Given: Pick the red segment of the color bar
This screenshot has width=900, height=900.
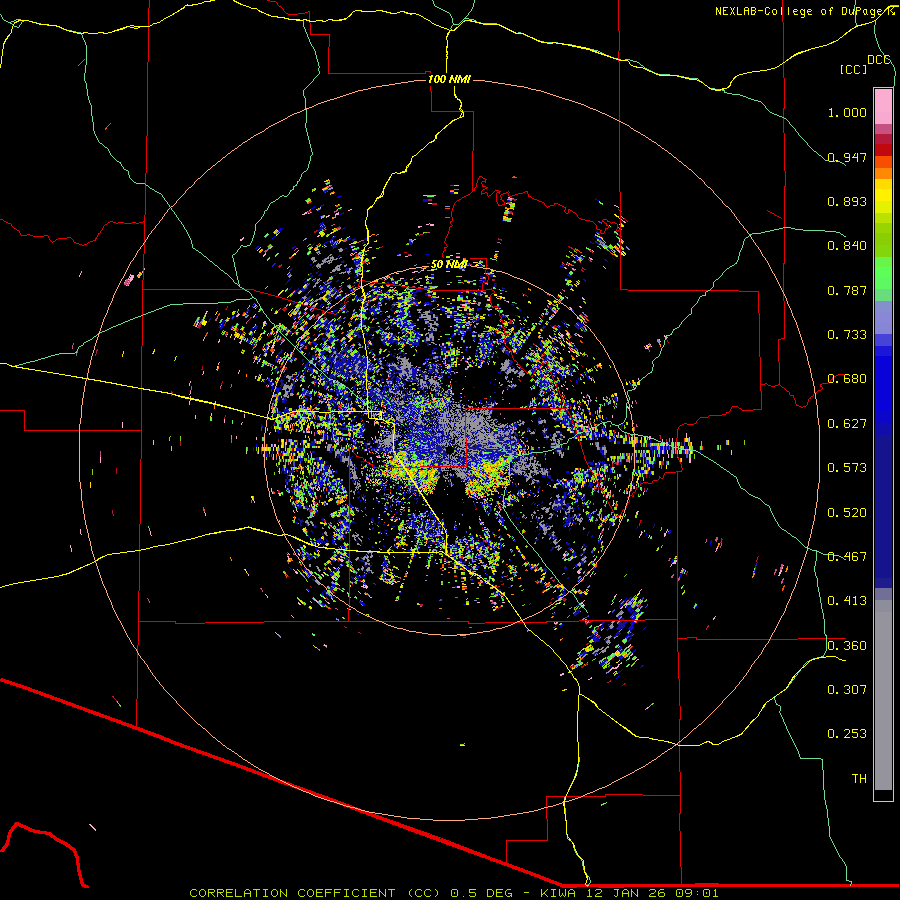Looking at the screenshot, I should [x=883, y=150].
